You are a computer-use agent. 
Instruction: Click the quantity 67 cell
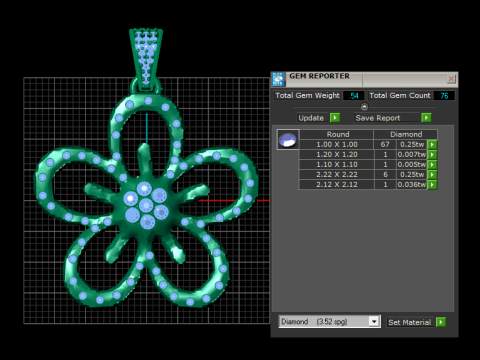[385, 145]
